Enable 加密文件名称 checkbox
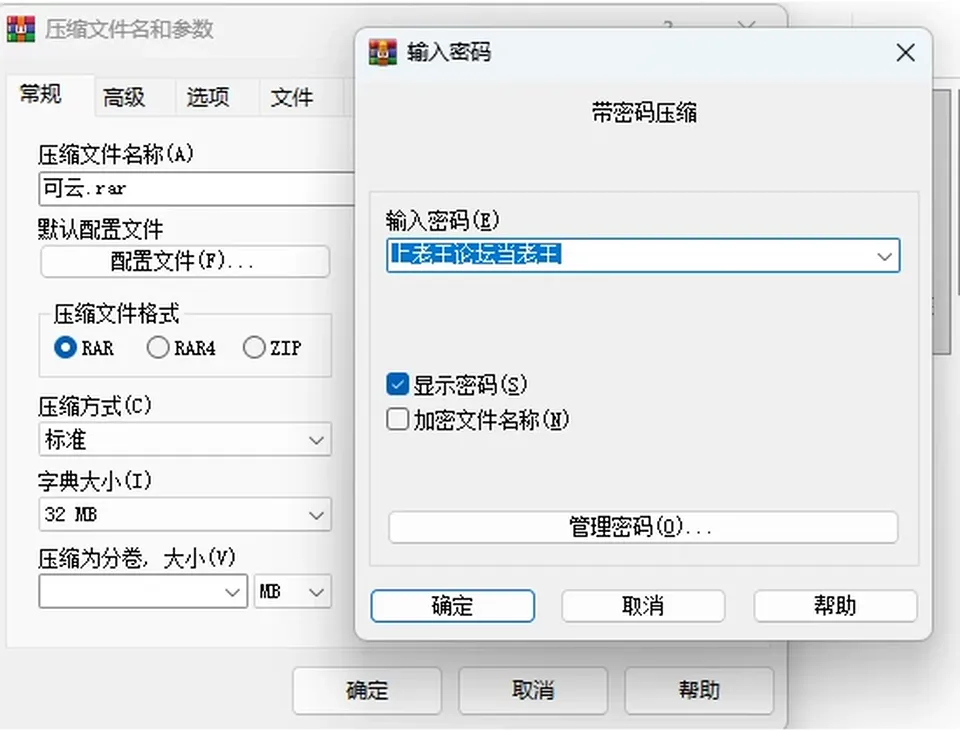 pyautogui.click(x=397, y=420)
